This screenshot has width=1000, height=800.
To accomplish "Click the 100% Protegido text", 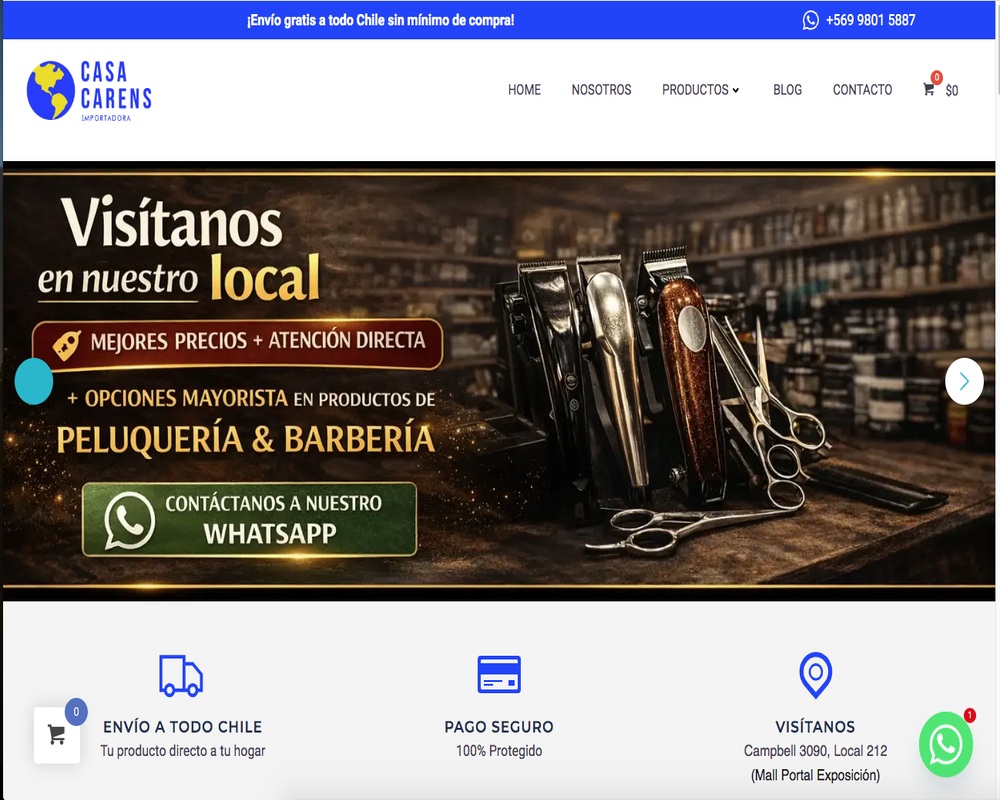I will coord(499,751).
